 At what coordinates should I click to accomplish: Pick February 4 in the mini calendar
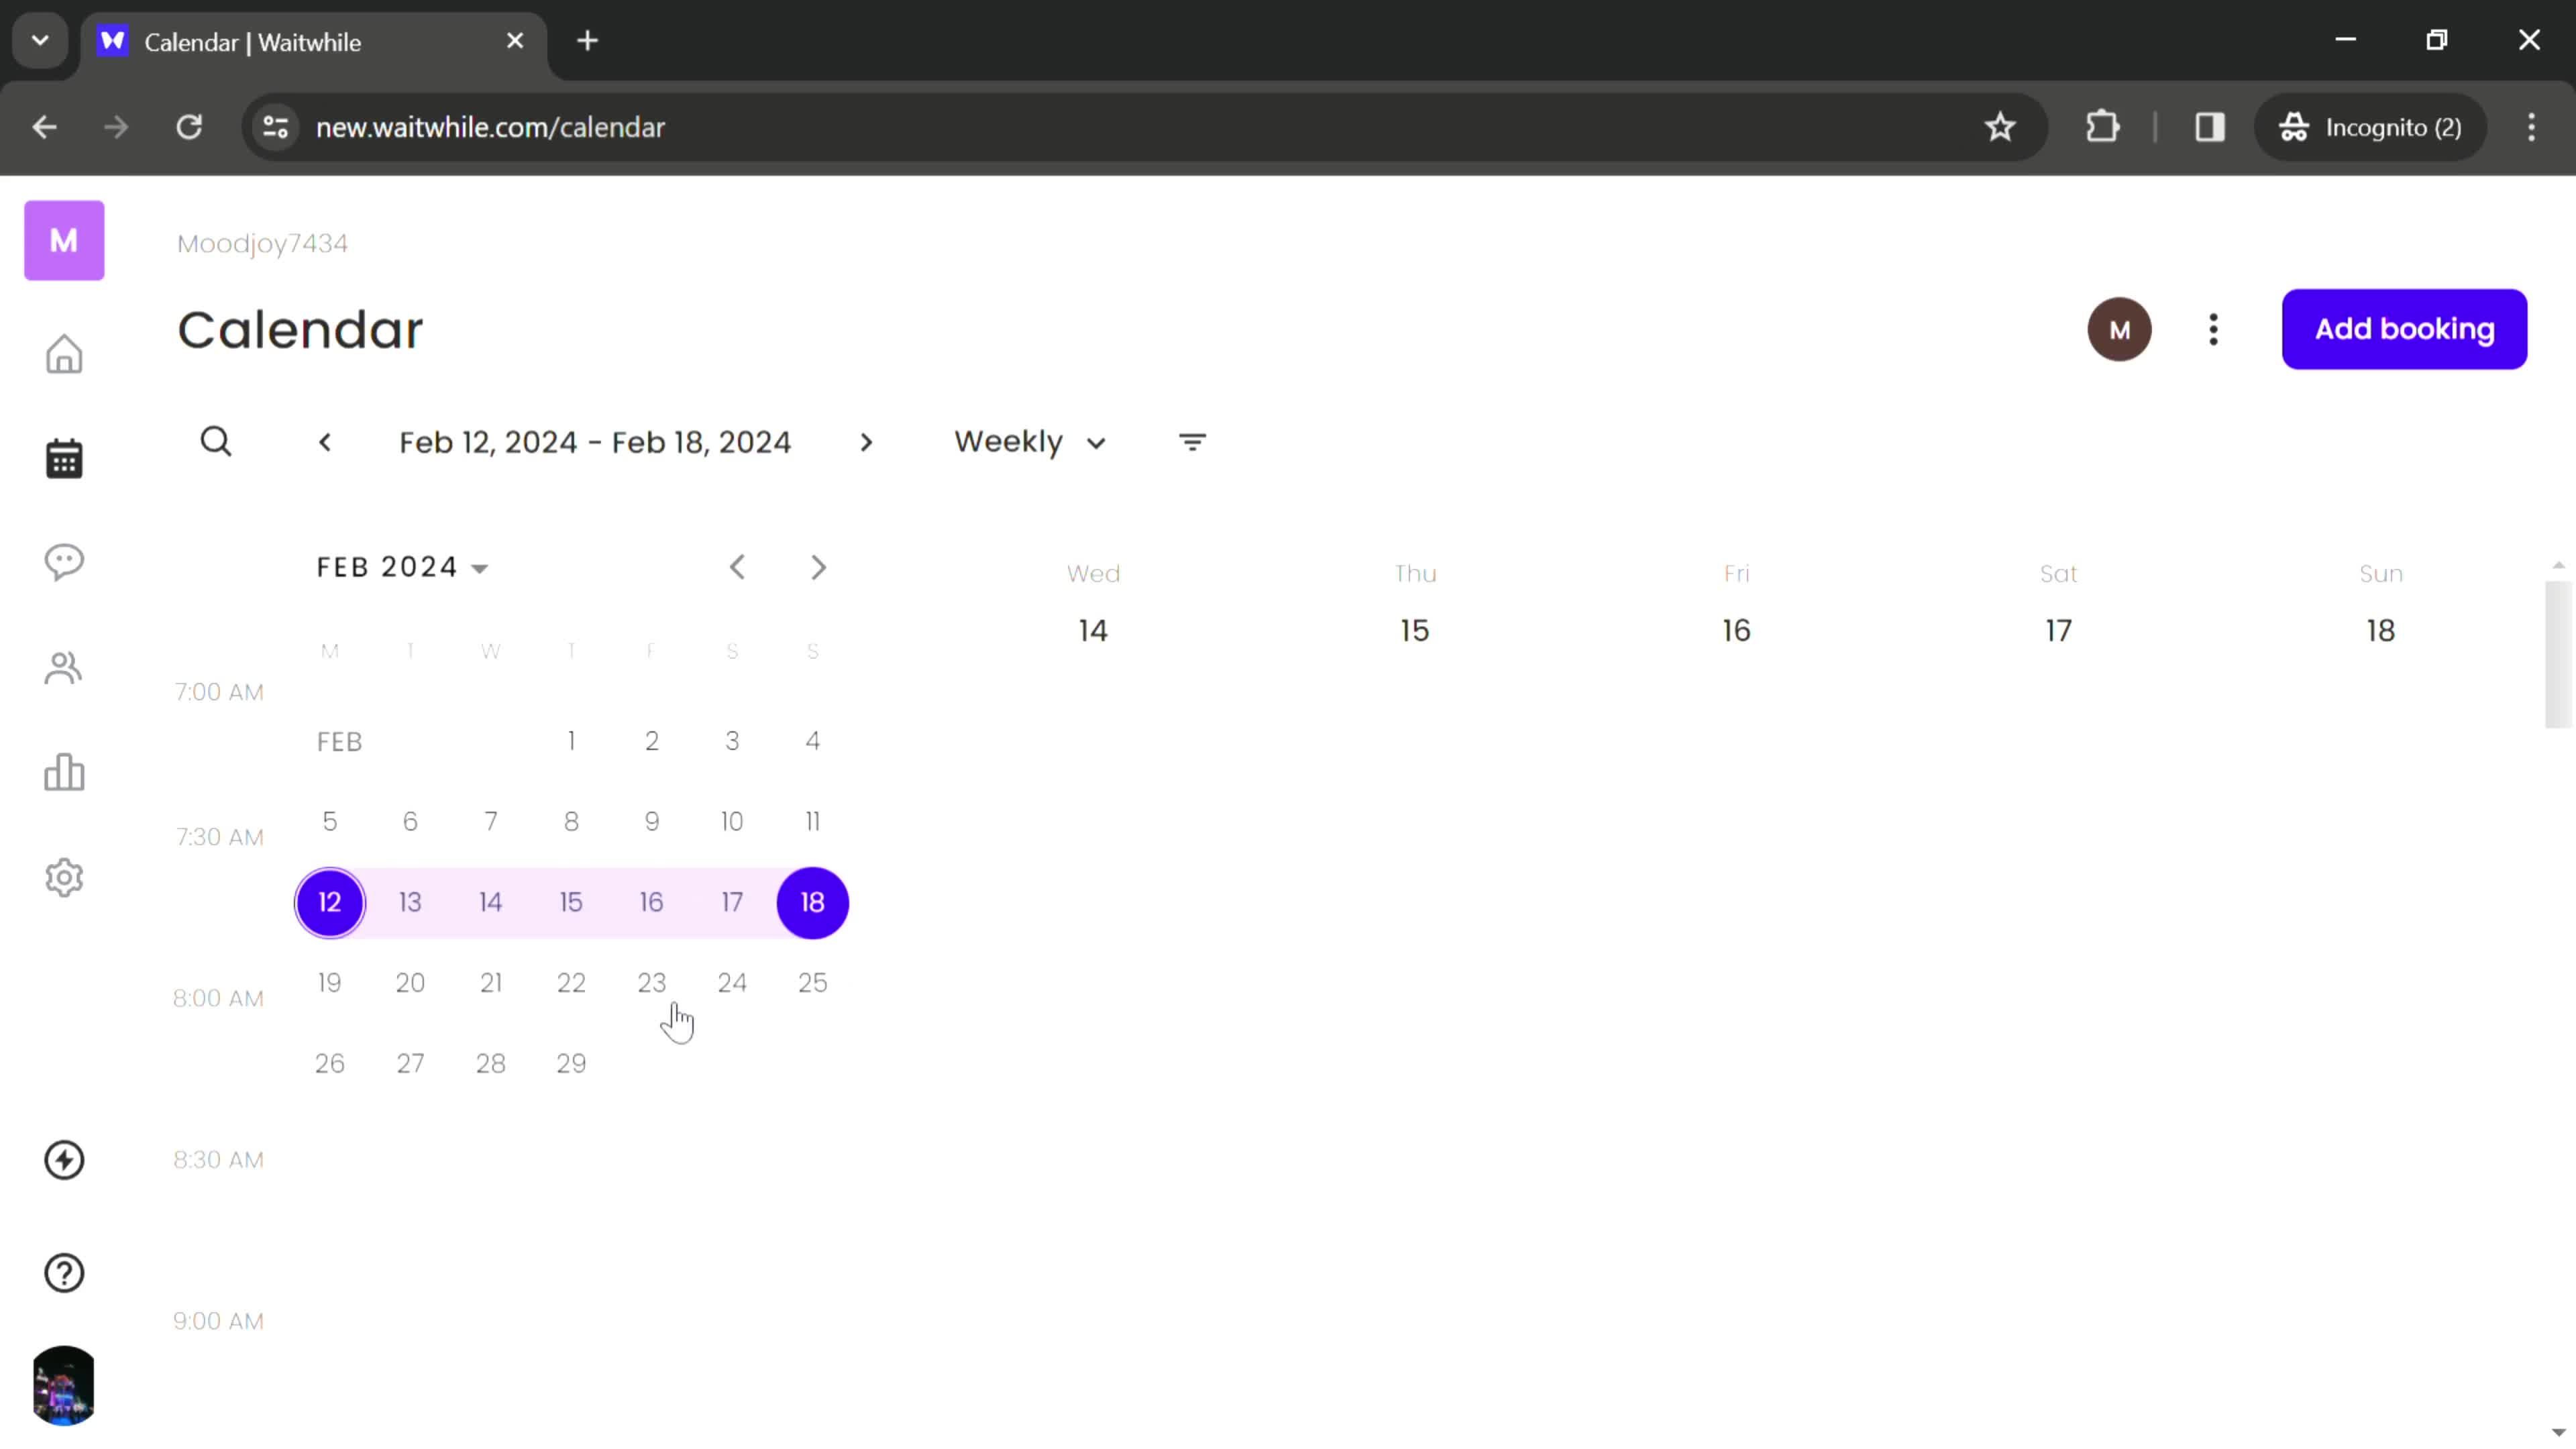pos(812,741)
